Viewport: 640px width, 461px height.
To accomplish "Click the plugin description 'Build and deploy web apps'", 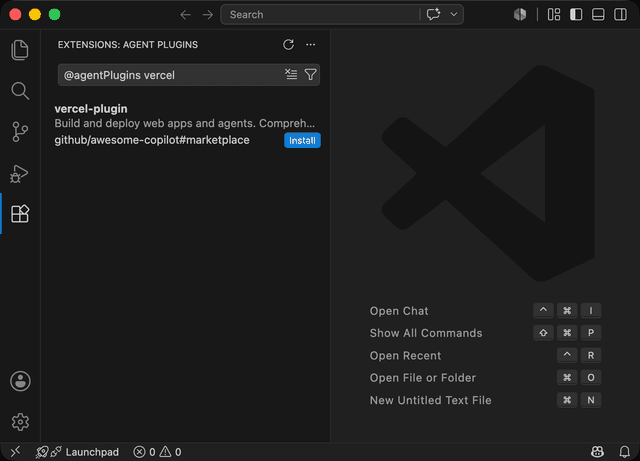I will tap(184, 123).
